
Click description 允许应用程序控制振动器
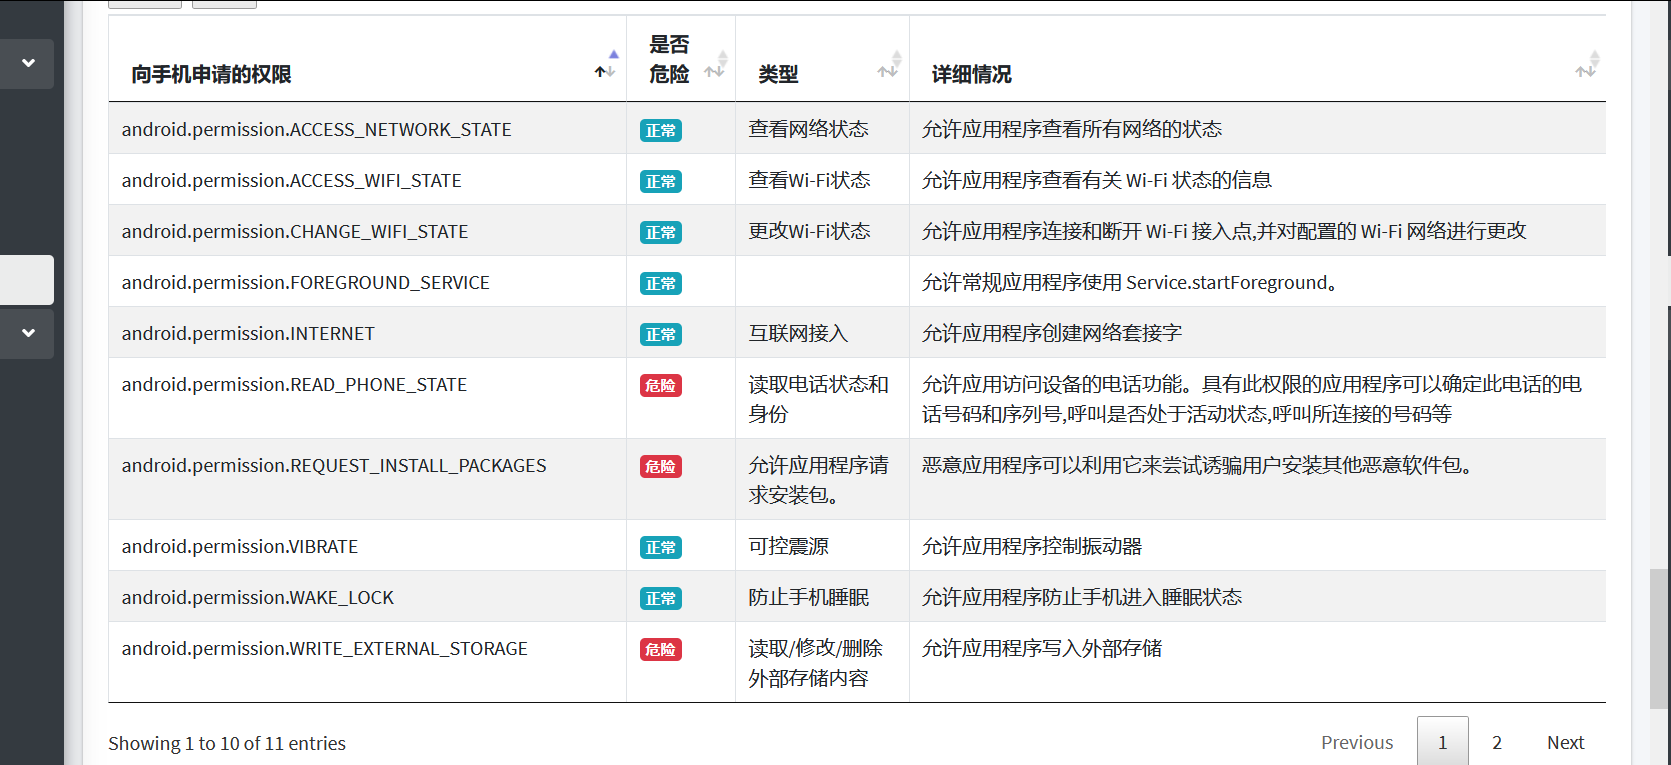coord(1031,546)
